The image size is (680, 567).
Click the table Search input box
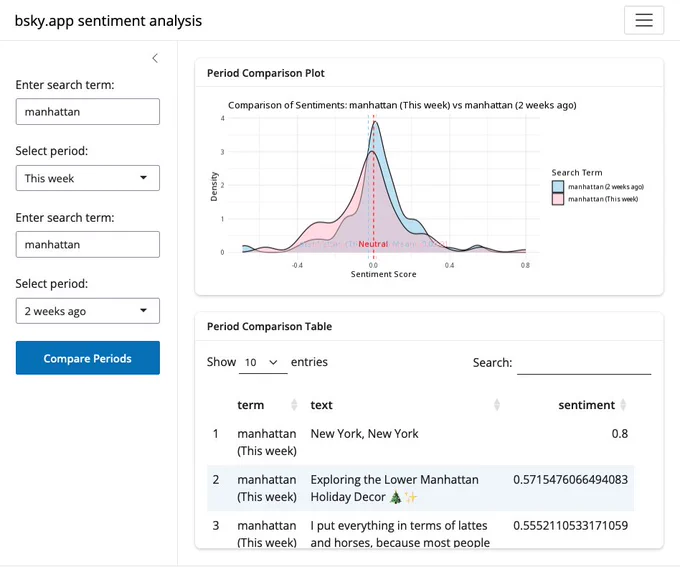[x=584, y=363]
